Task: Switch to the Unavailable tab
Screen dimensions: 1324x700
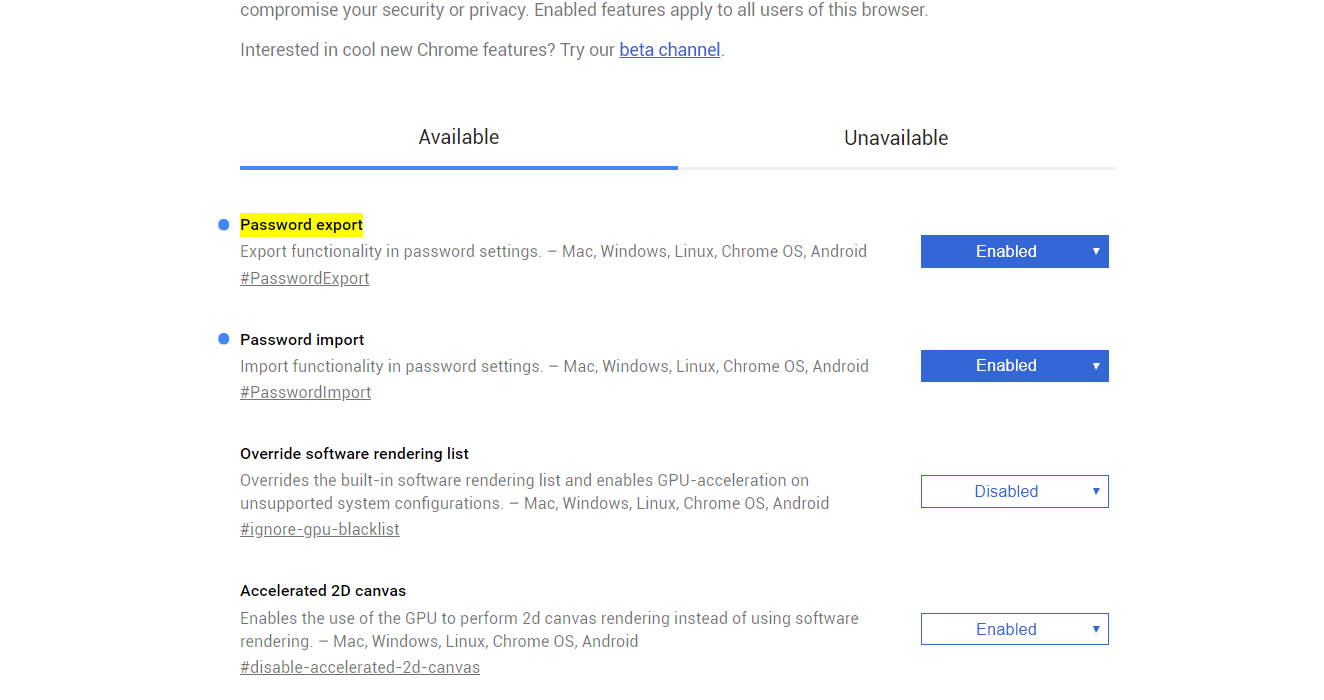Action: [896, 138]
